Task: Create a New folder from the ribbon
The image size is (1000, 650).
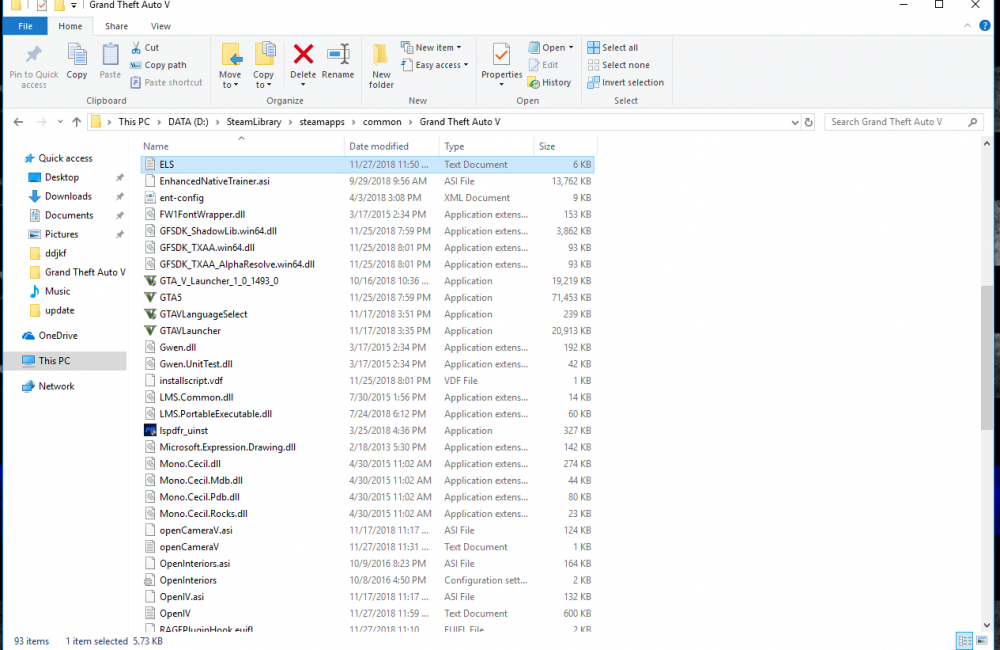Action: [381, 66]
